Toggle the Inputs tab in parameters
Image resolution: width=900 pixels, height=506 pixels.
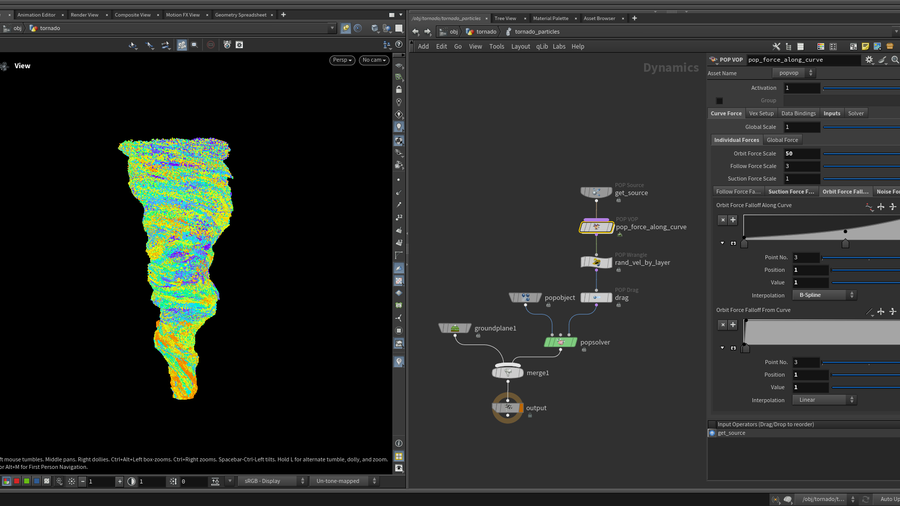coord(832,114)
